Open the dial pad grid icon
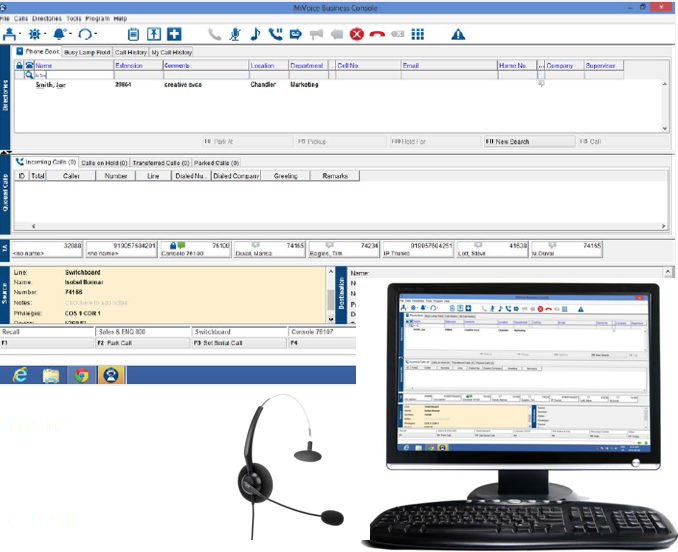 coord(418,34)
